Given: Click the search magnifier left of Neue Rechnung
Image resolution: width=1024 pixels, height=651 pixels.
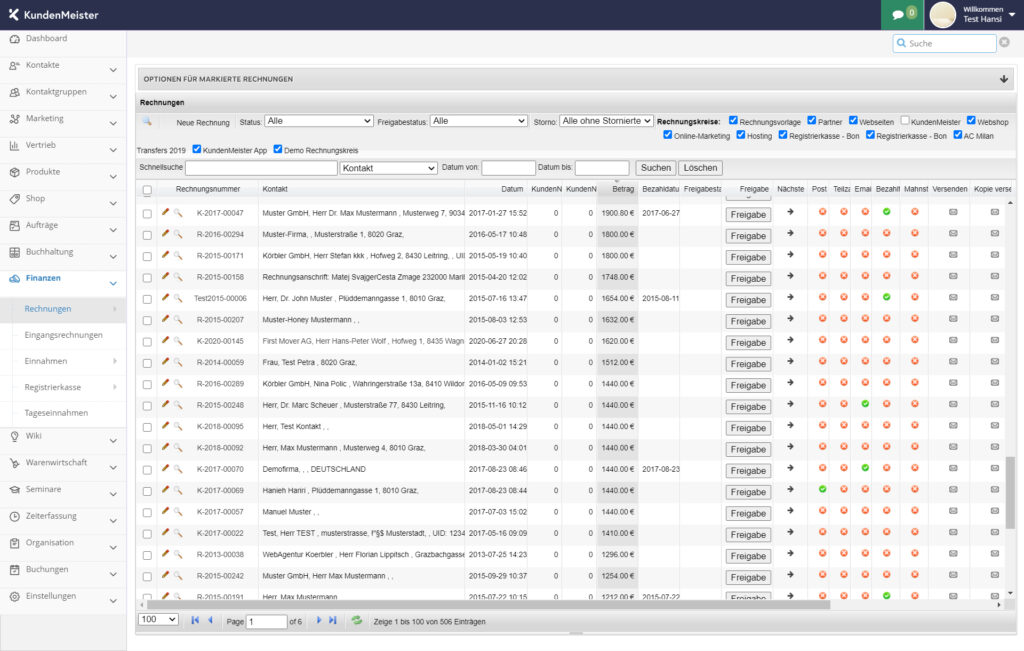Looking at the screenshot, I should (148, 121).
